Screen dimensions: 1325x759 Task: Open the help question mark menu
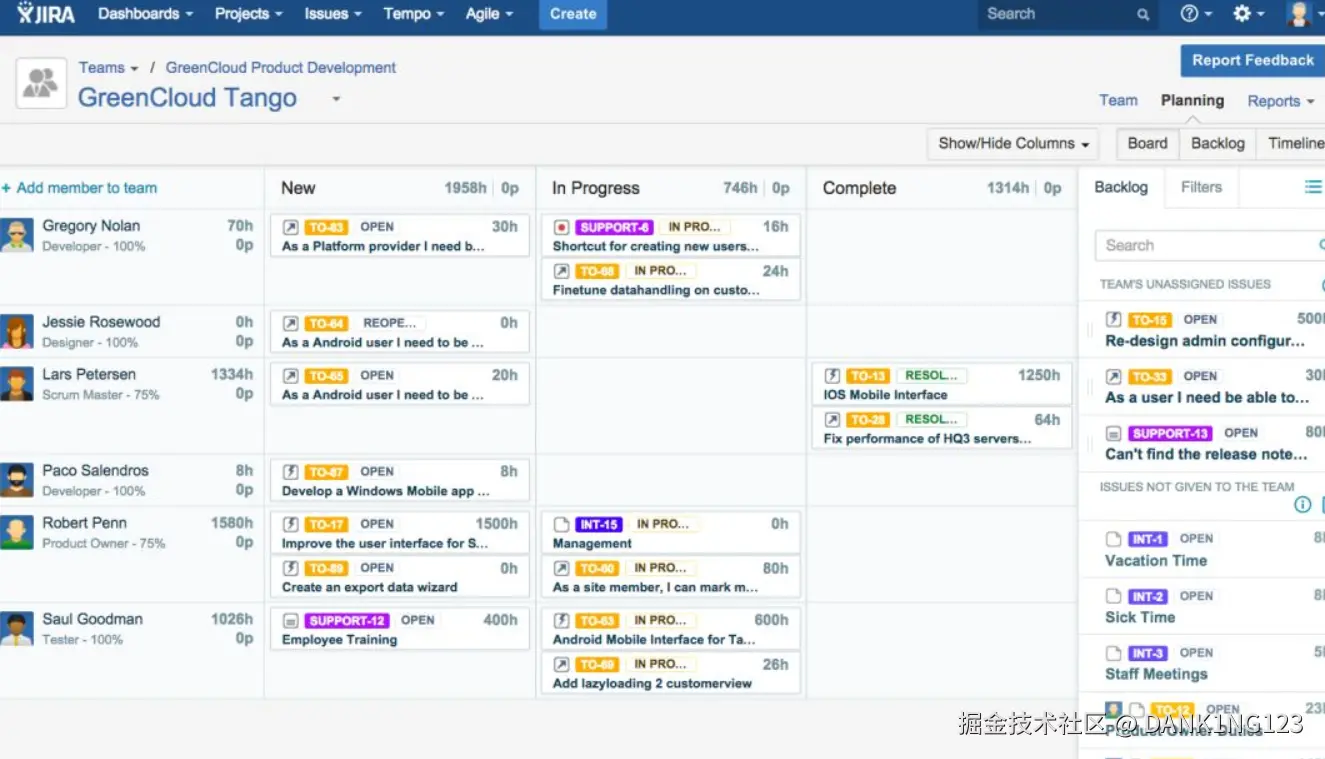tap(1195, 14)
